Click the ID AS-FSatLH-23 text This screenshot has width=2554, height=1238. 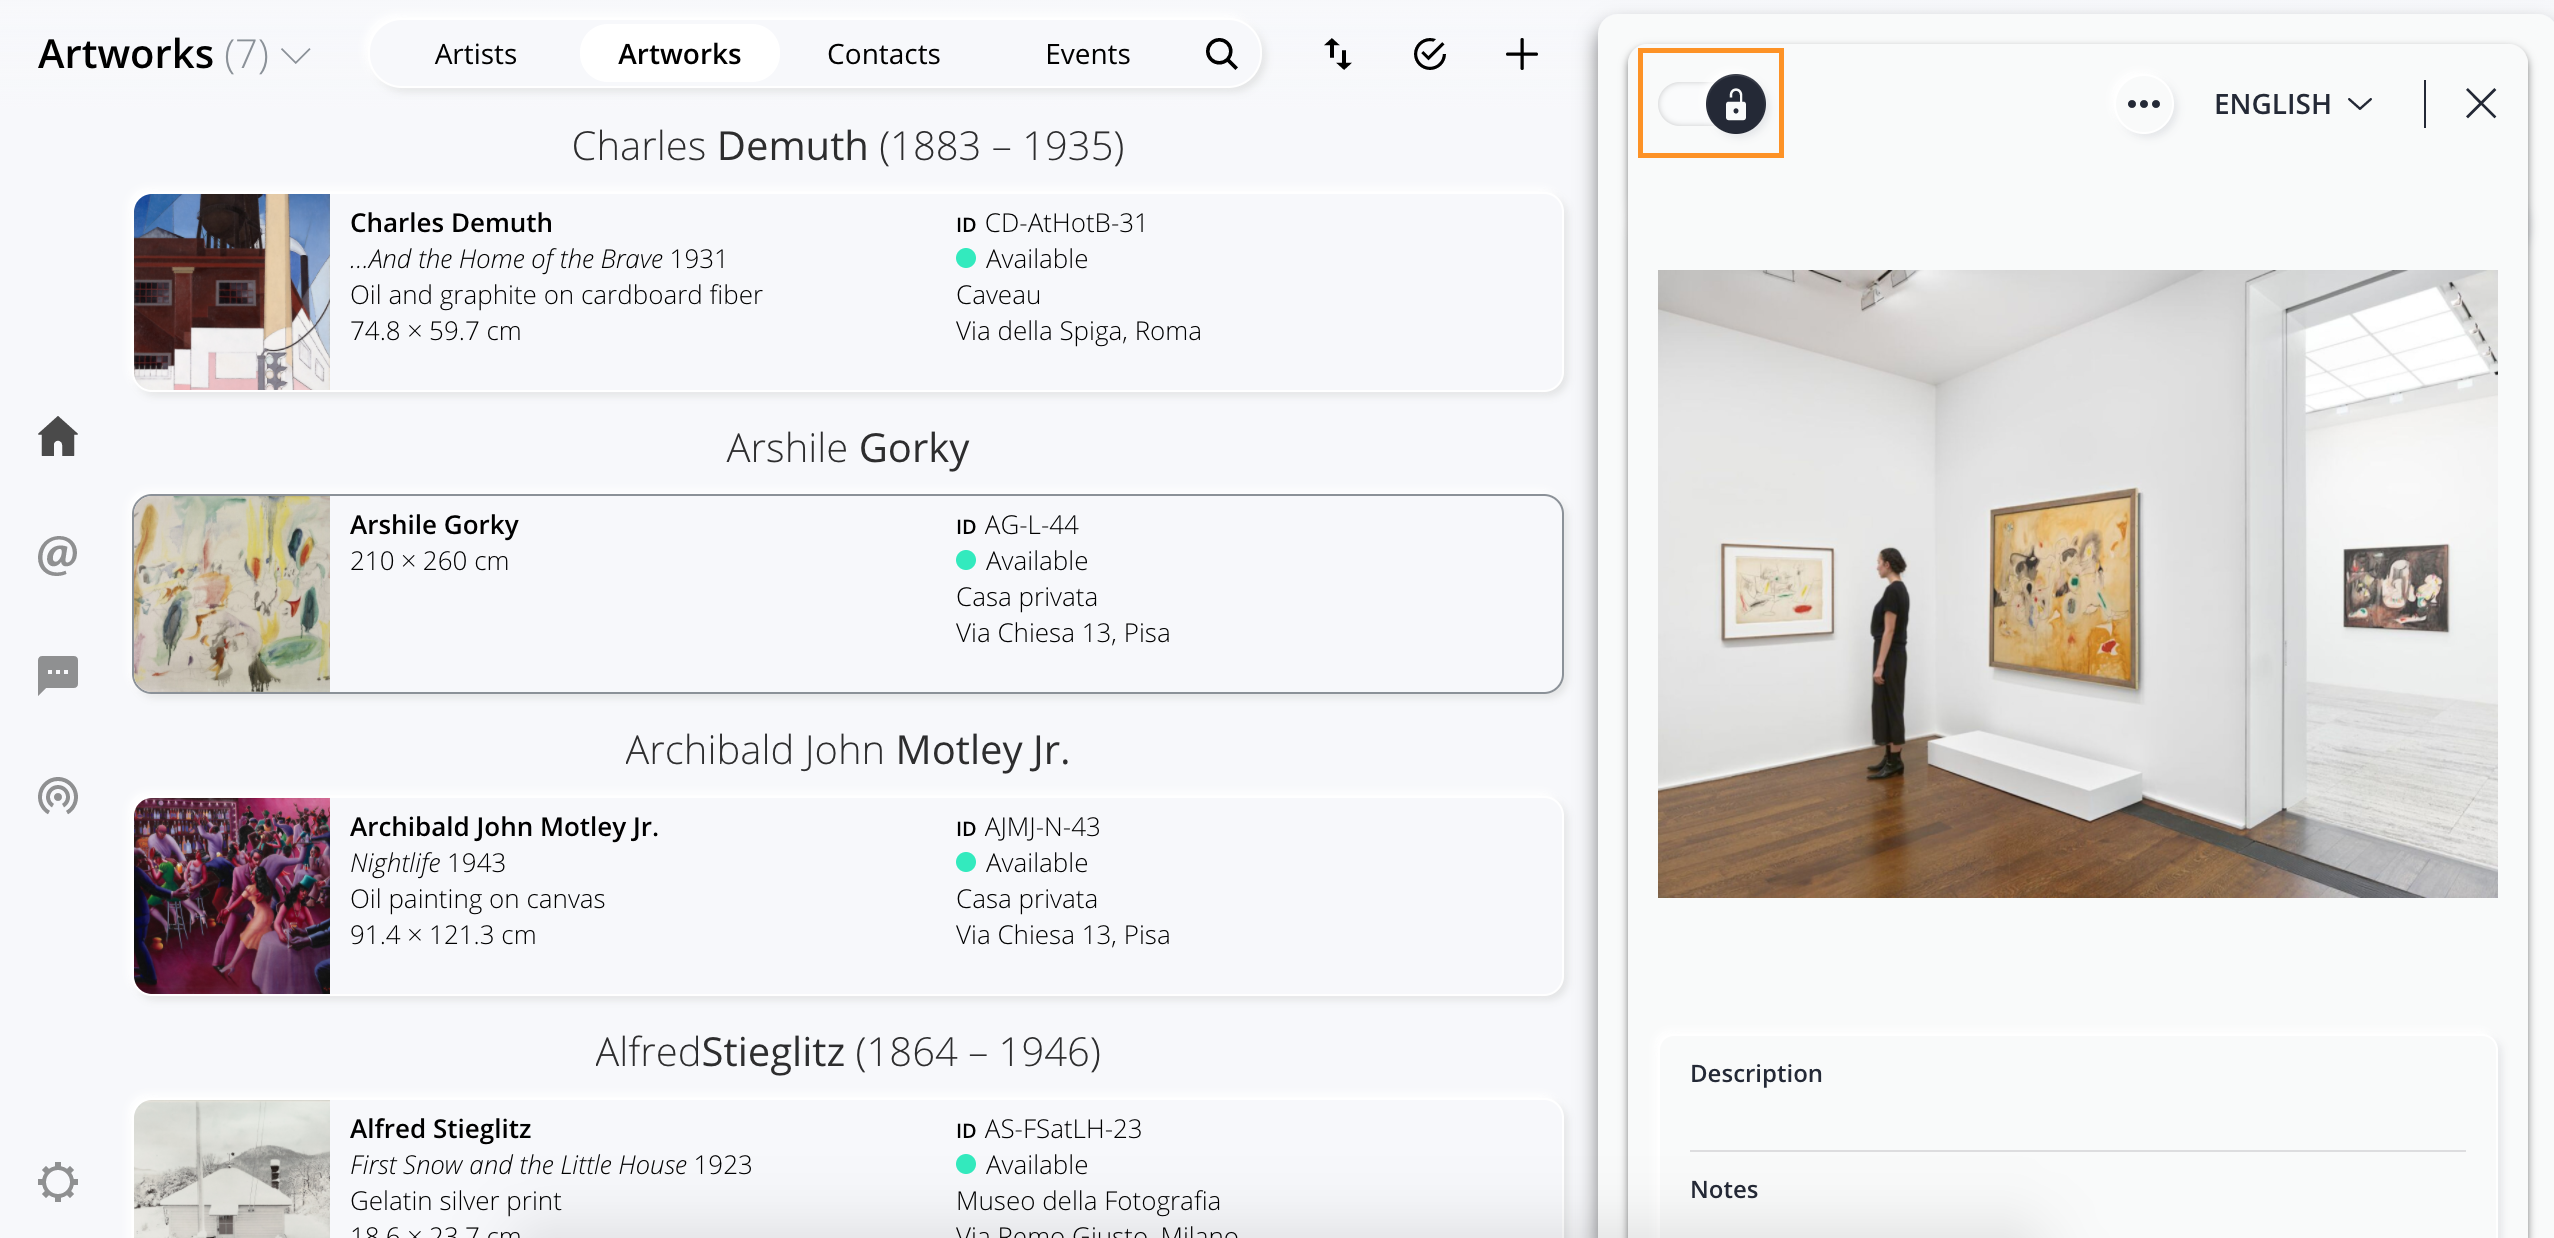pos(1049,1129)
